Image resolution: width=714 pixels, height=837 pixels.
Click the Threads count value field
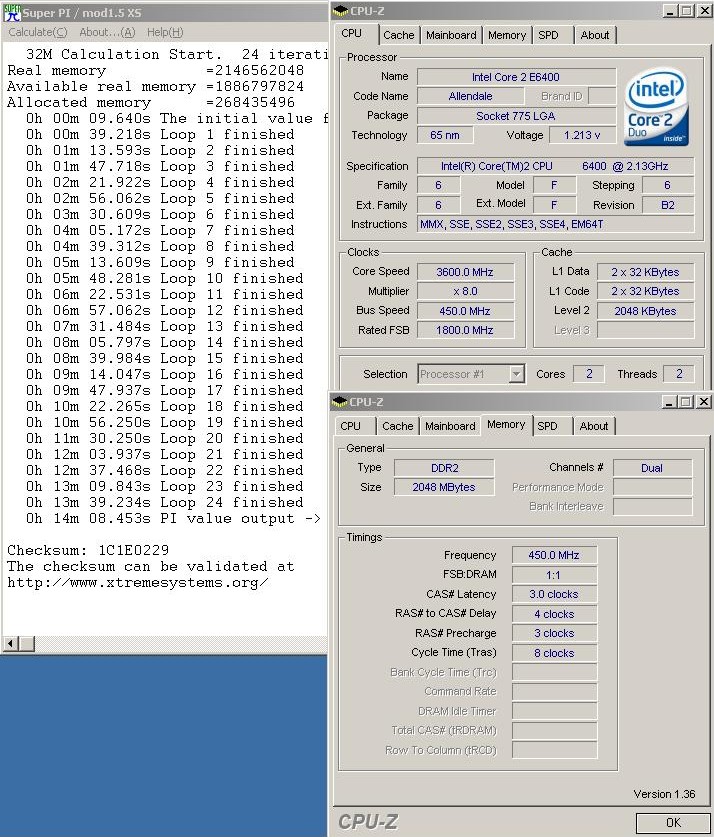pyautogui.click(x=679, y=374)
